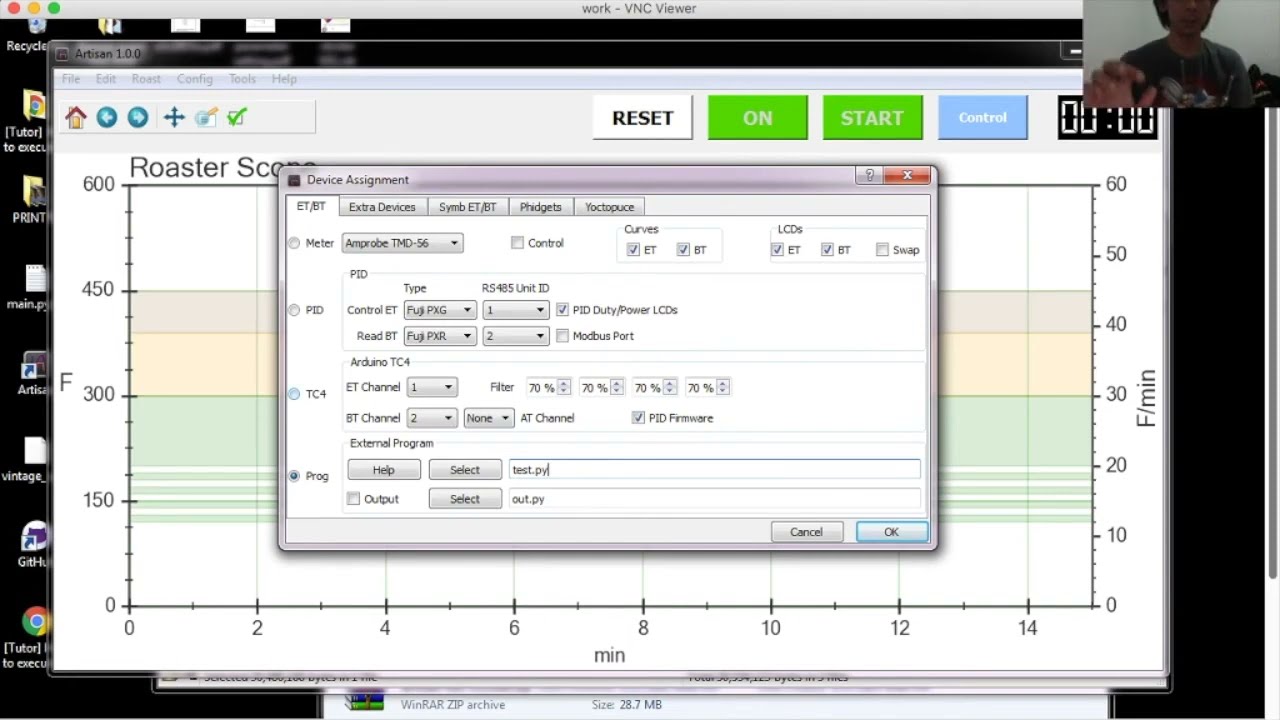Select the Prog radio button
Image resolution: width=1280 pixels, height=720 pixels.
[x=294, y=476]
